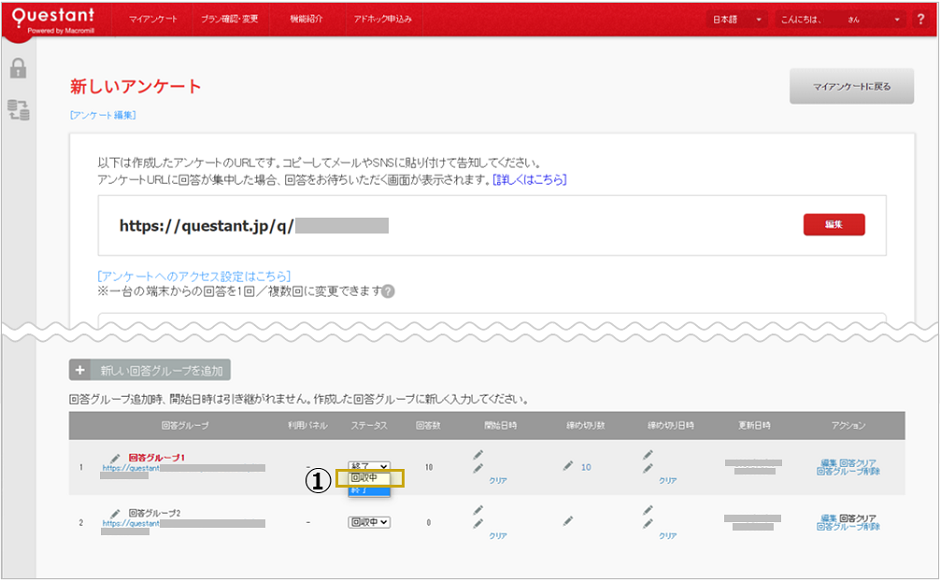Image resolution: width=940 pixels, height=581 pixels.
Task: Click the 締め切り日時 column header
Action: click(x=670, y=425)
